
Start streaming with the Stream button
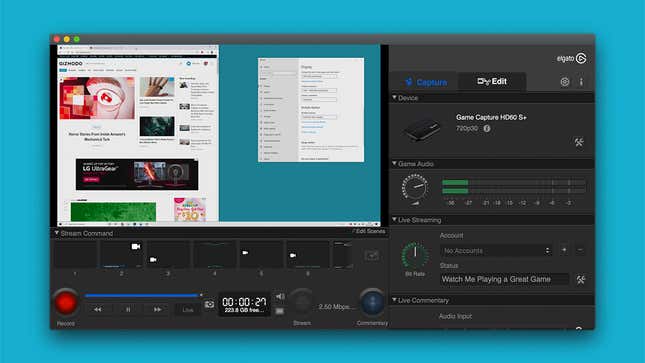(x=302, y=303)
